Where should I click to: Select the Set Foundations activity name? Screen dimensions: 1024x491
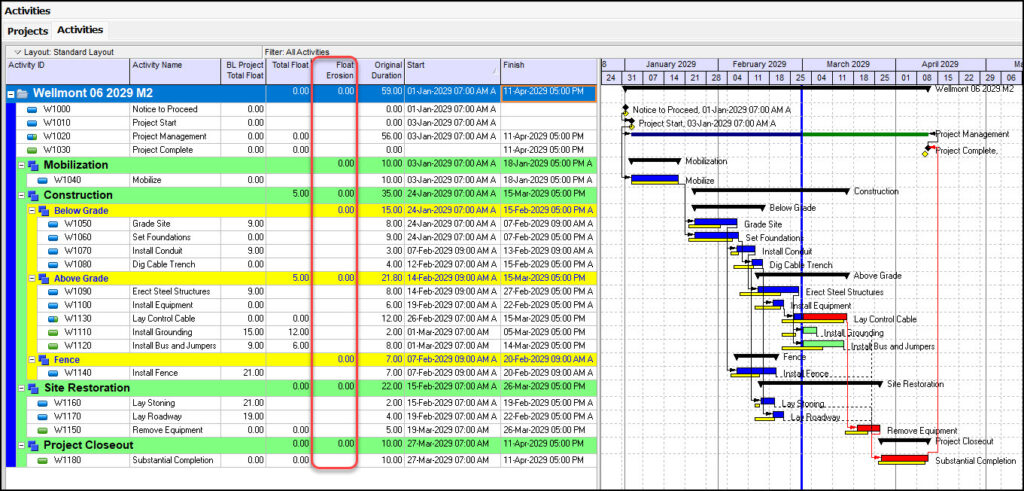[x=161, y=238]
